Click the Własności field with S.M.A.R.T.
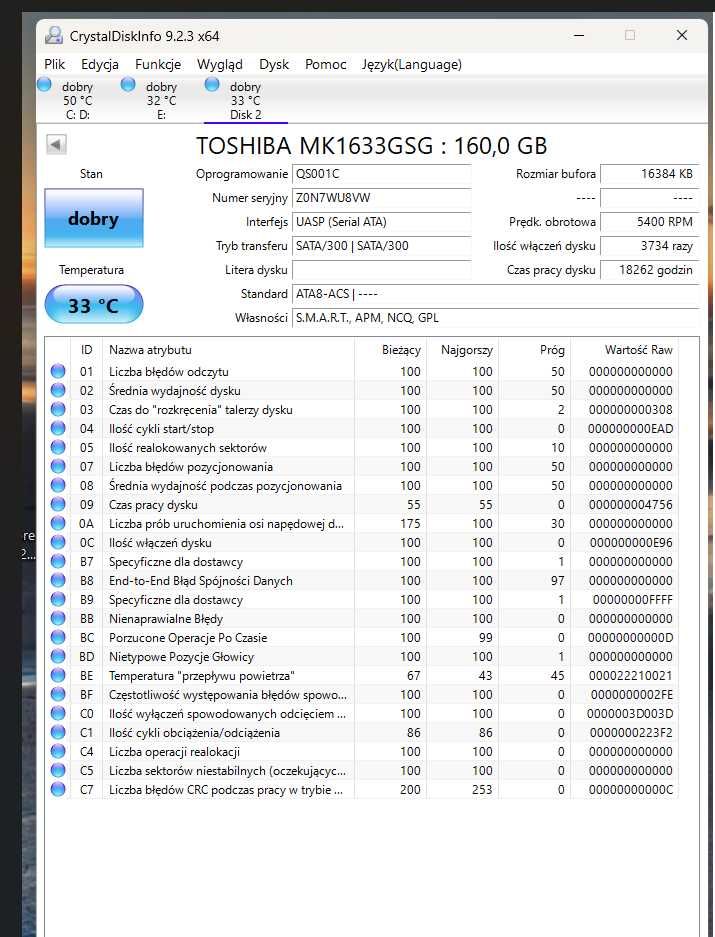 (496, 318)
